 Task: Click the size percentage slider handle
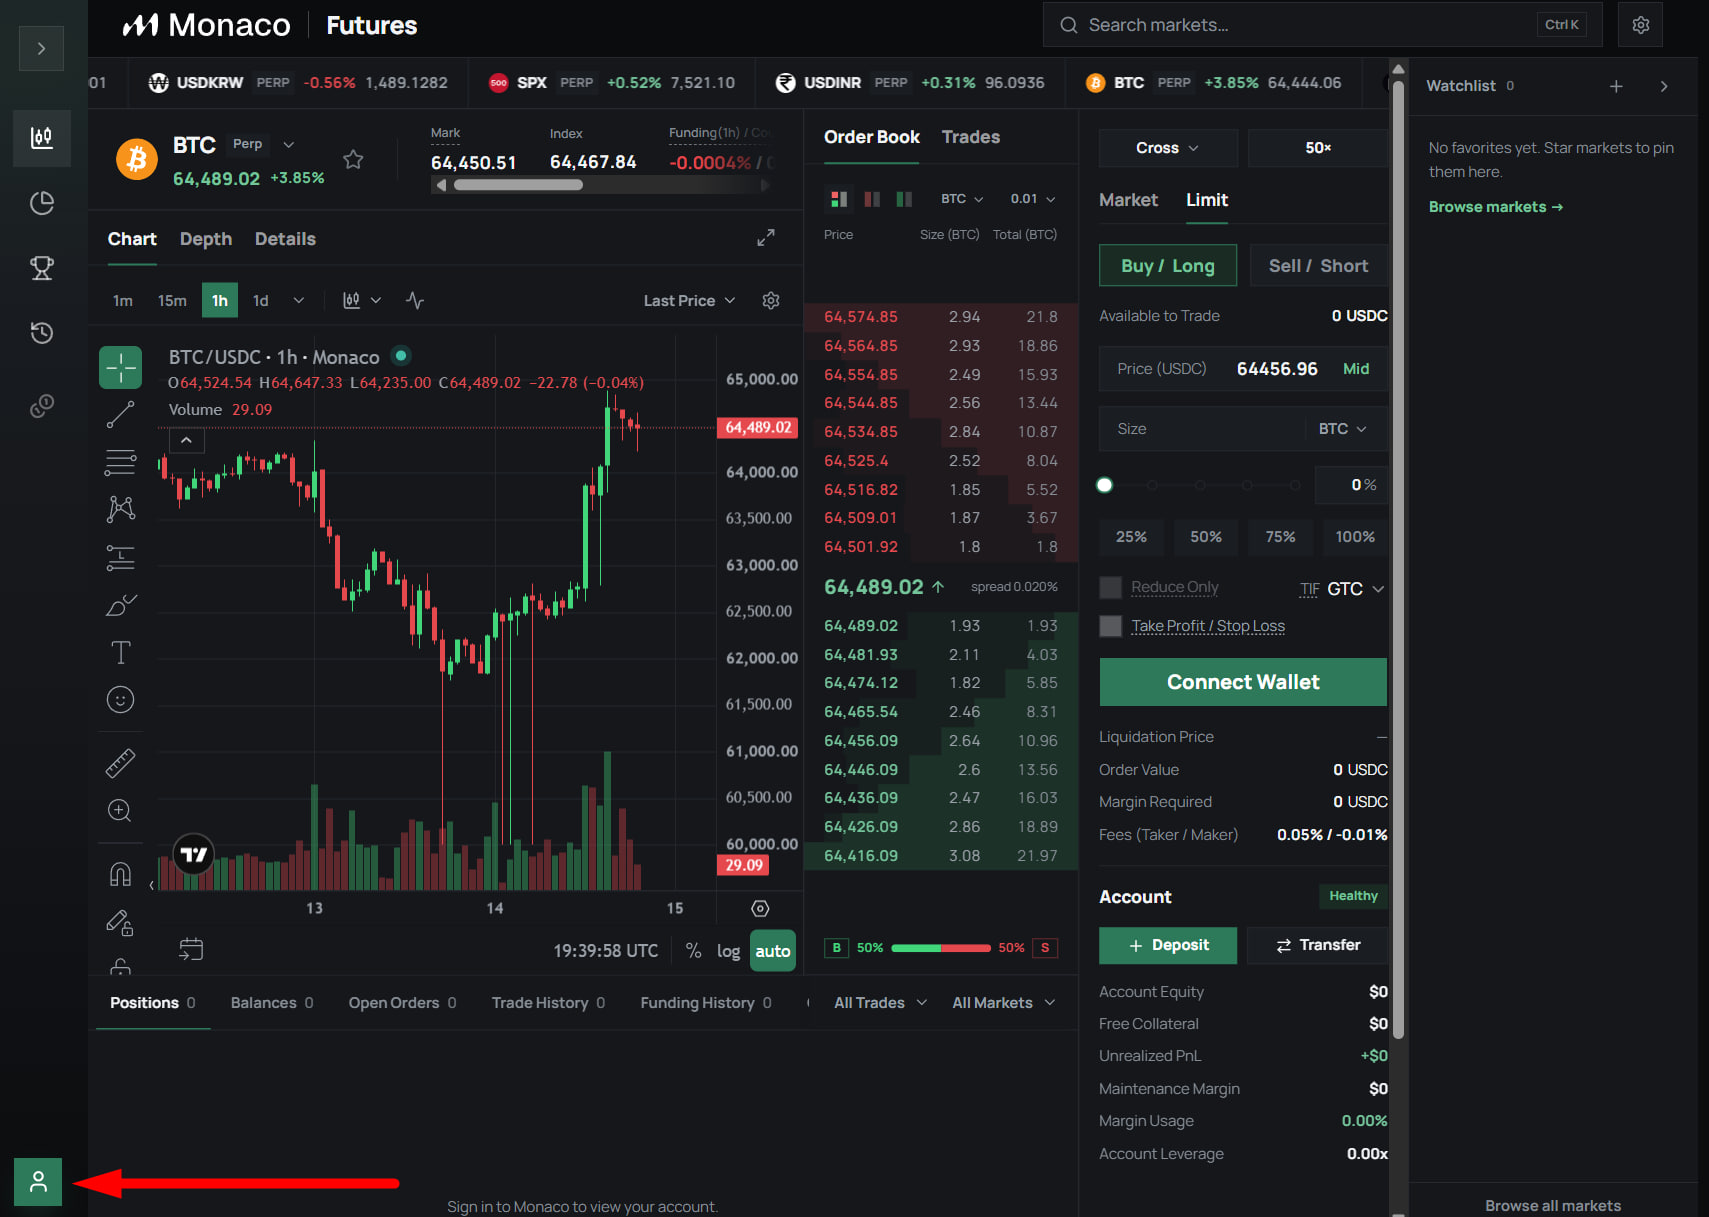1104,485
